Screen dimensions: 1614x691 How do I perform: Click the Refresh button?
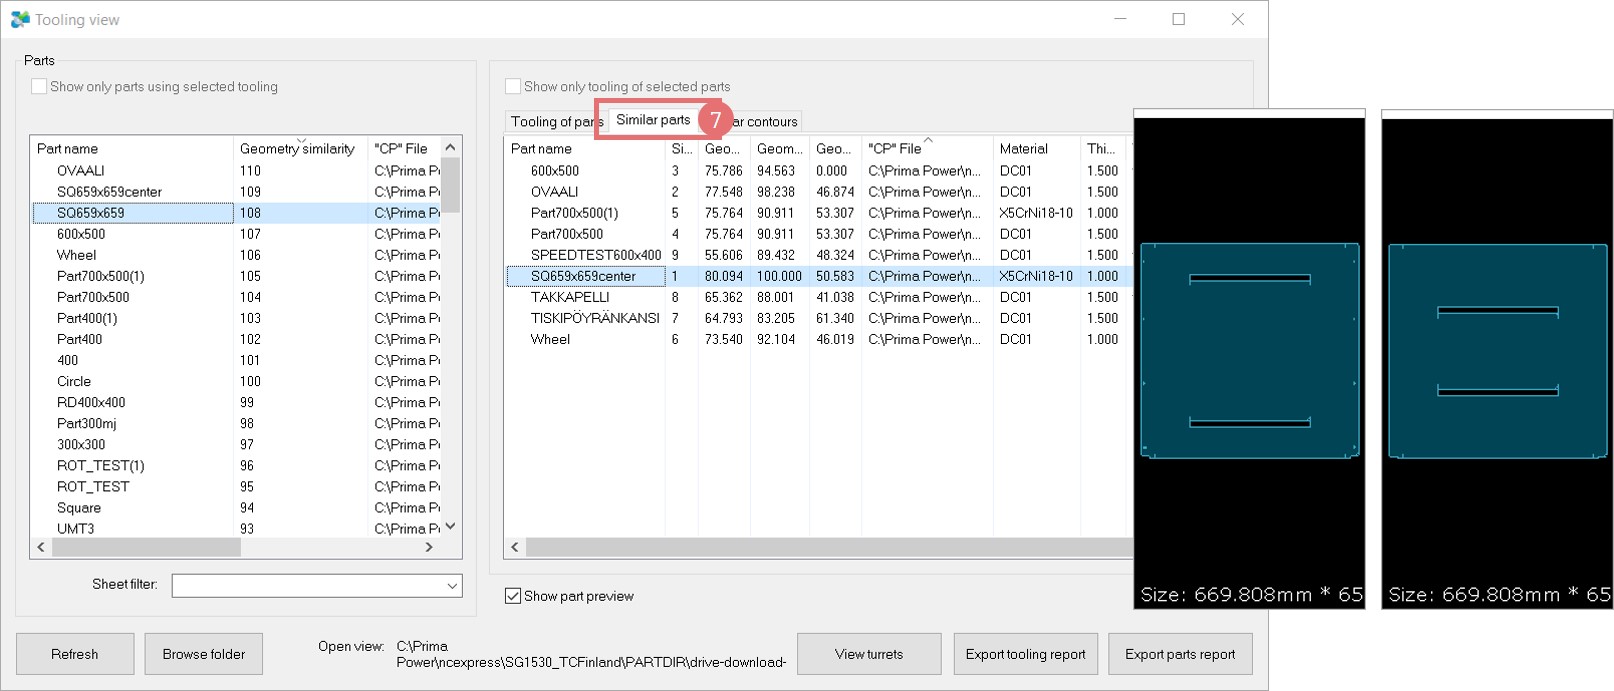[x=75, y=654]
